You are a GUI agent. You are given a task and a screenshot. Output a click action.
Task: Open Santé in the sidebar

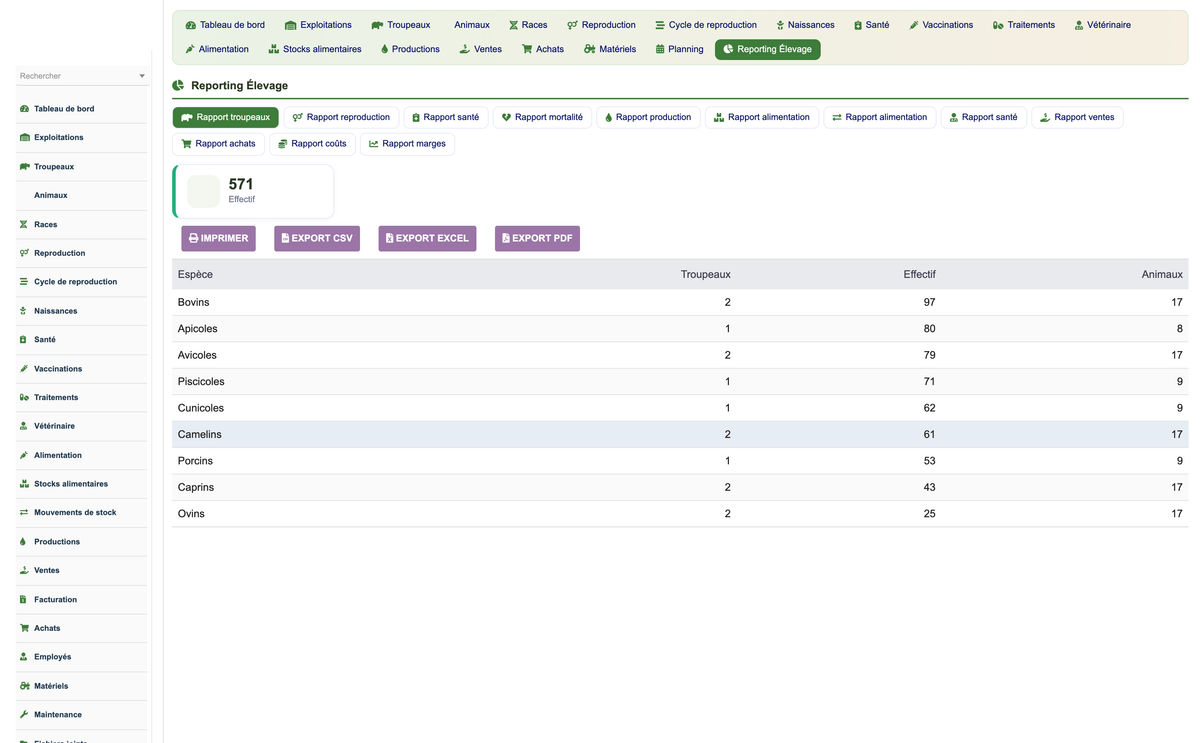pos(82,340)
